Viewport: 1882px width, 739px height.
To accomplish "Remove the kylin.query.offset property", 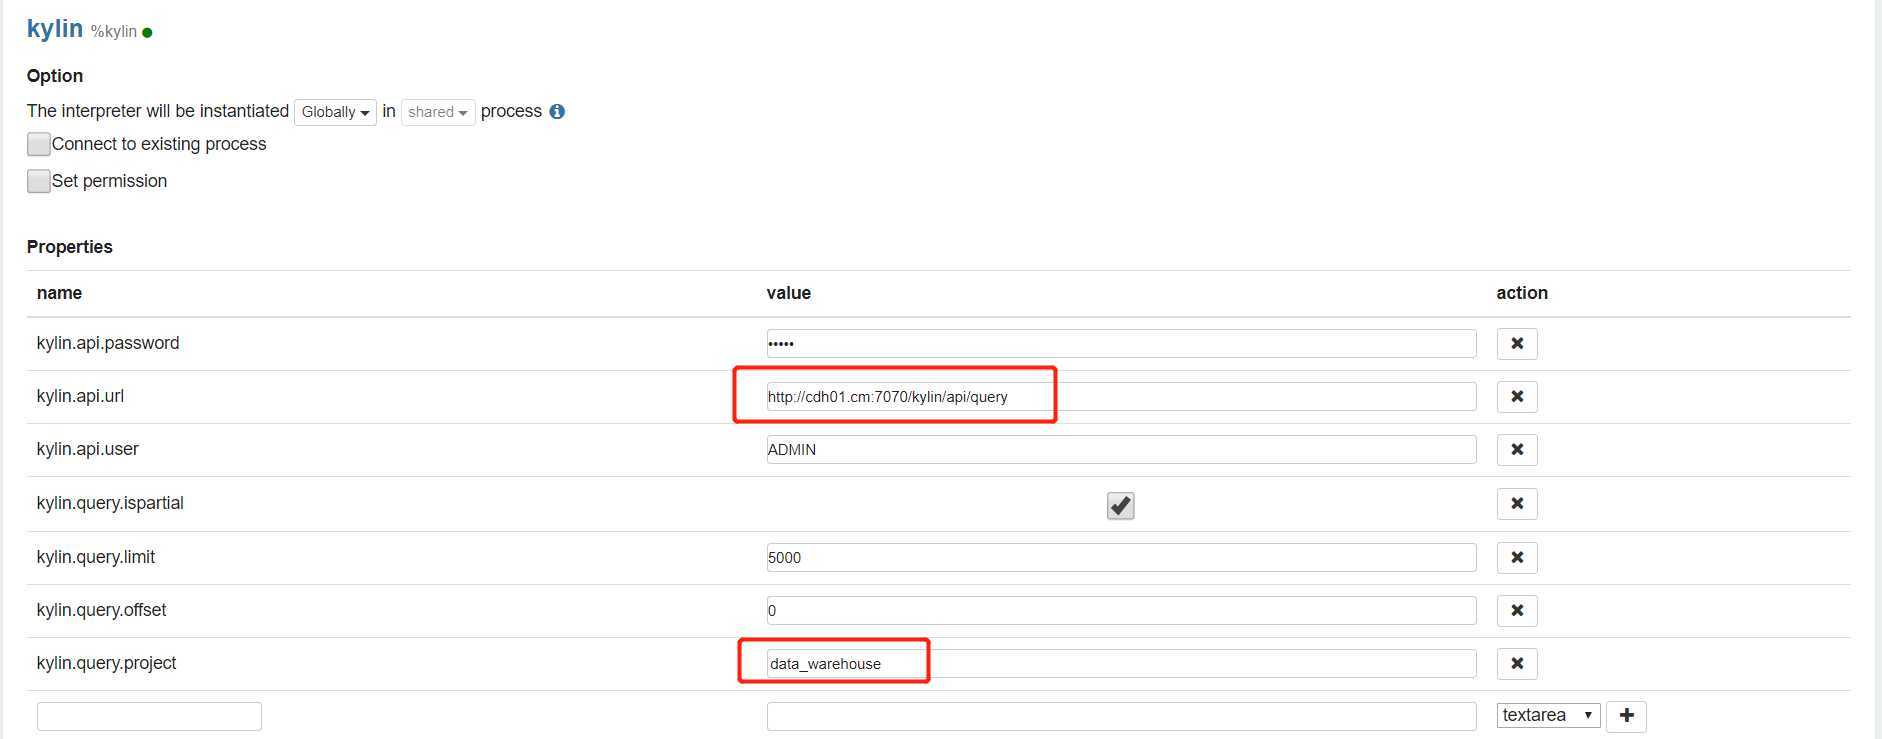I will 1517,610.
